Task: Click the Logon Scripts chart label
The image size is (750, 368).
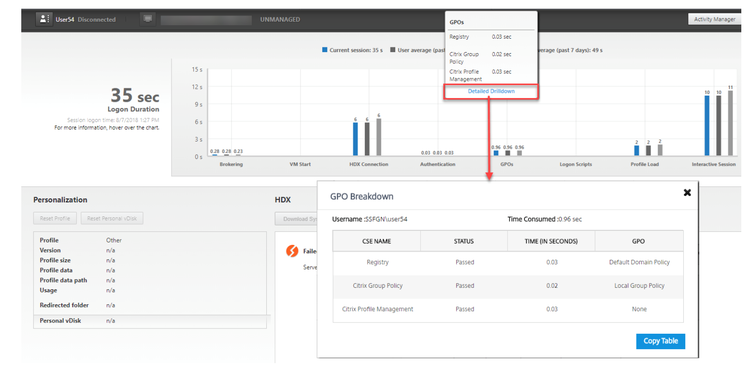Action: tap(576, 164)
